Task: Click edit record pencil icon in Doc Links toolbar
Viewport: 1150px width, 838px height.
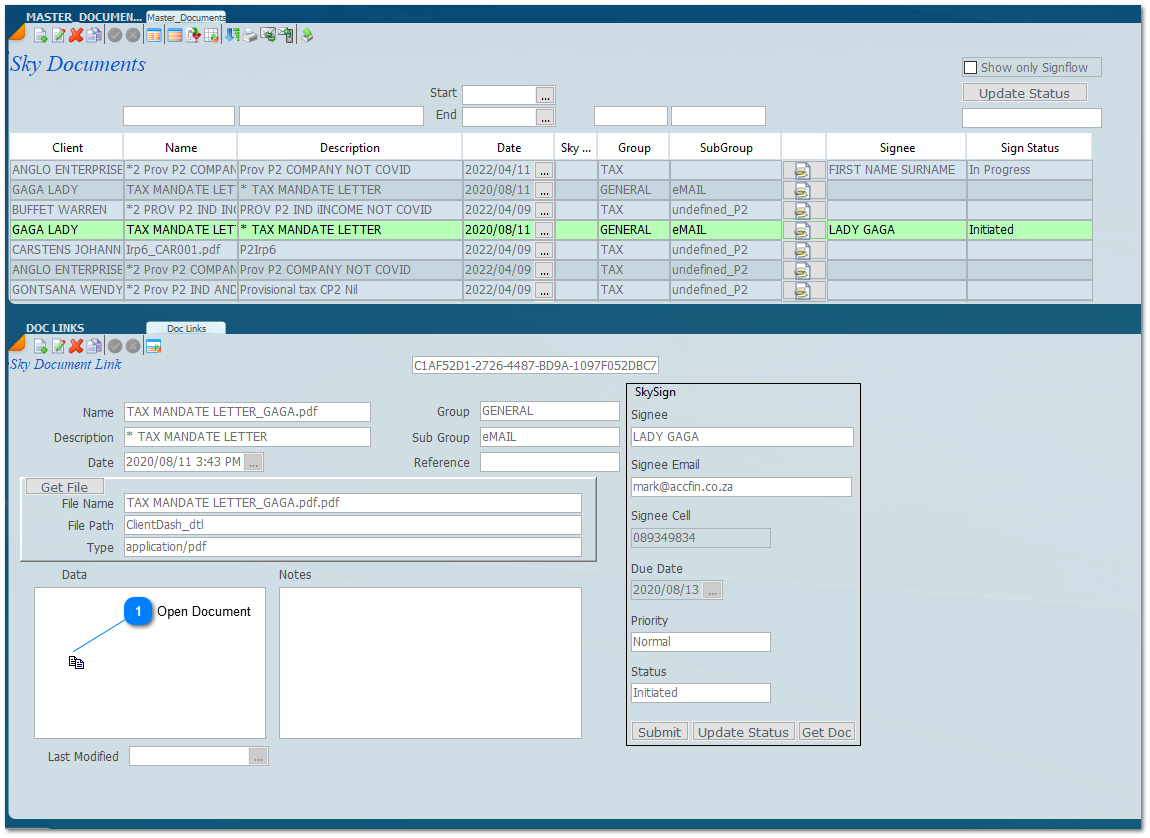Action: [x=58, y=346]
